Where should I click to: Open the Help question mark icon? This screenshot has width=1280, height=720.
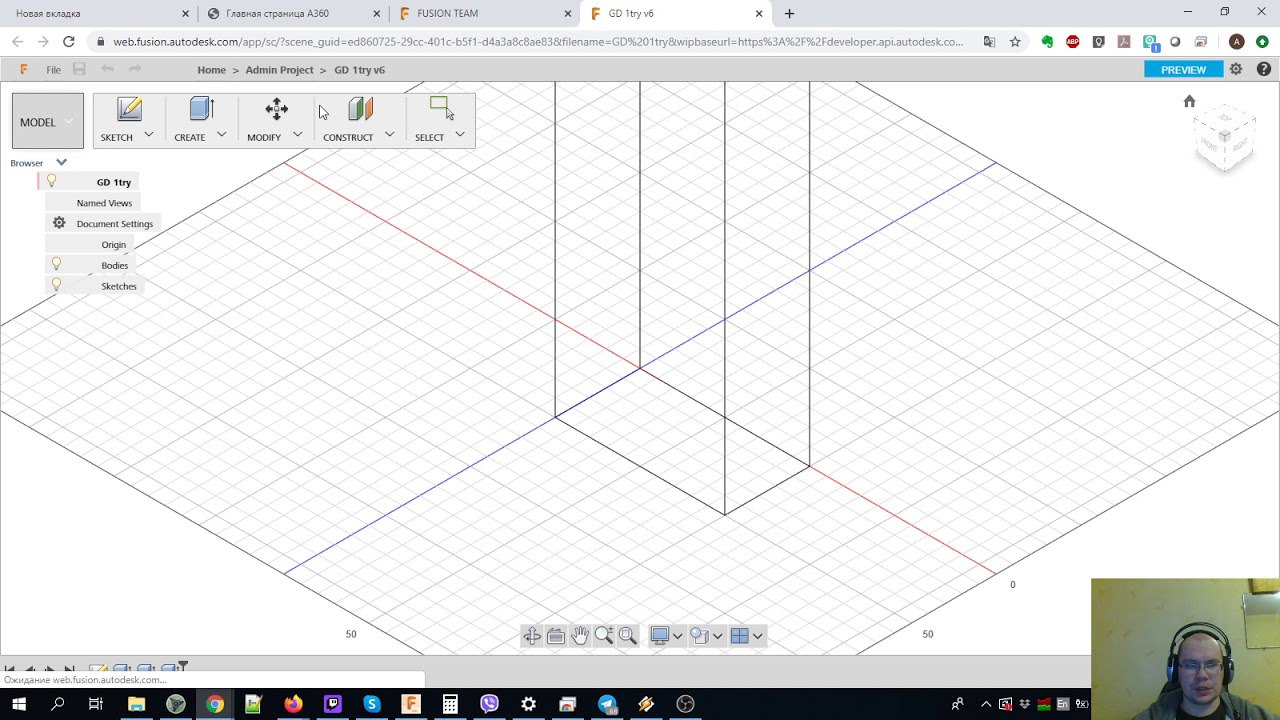tap(1264, 69)
